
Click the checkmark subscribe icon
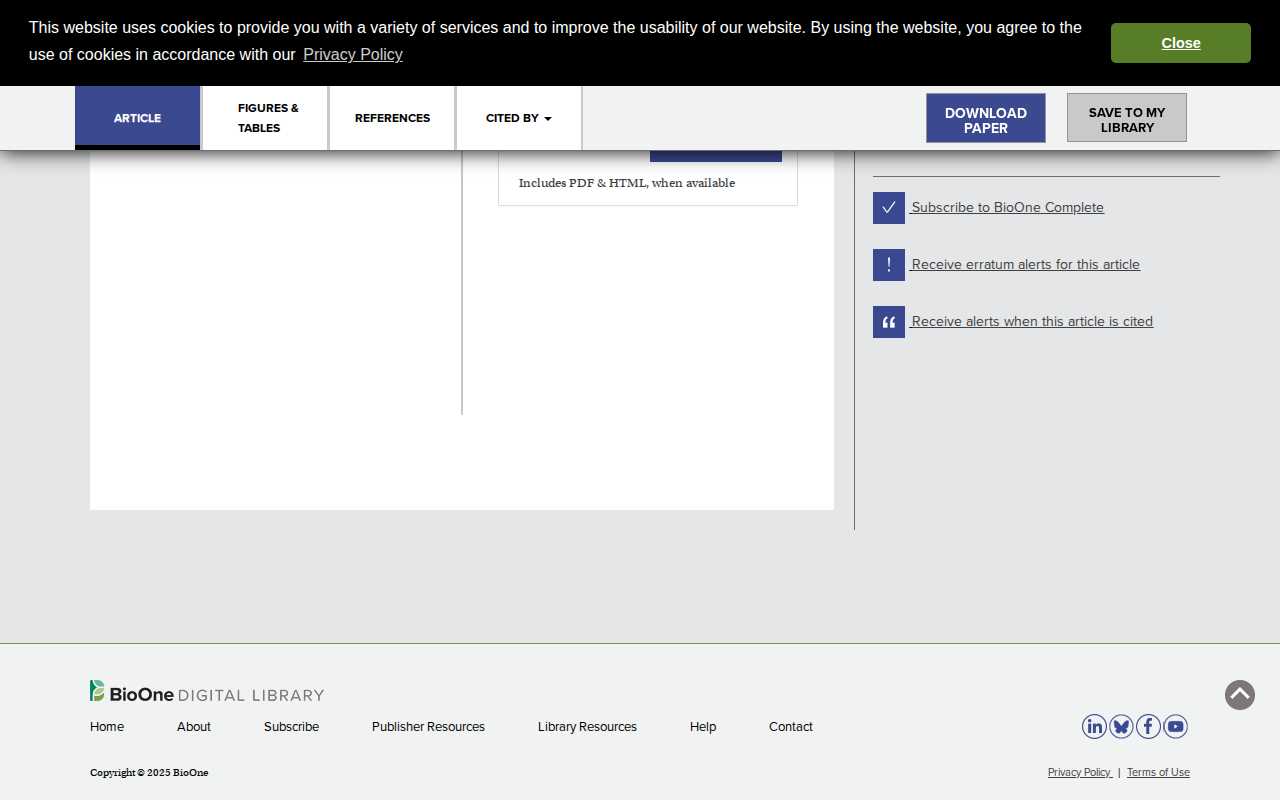(x=889, y=208)
